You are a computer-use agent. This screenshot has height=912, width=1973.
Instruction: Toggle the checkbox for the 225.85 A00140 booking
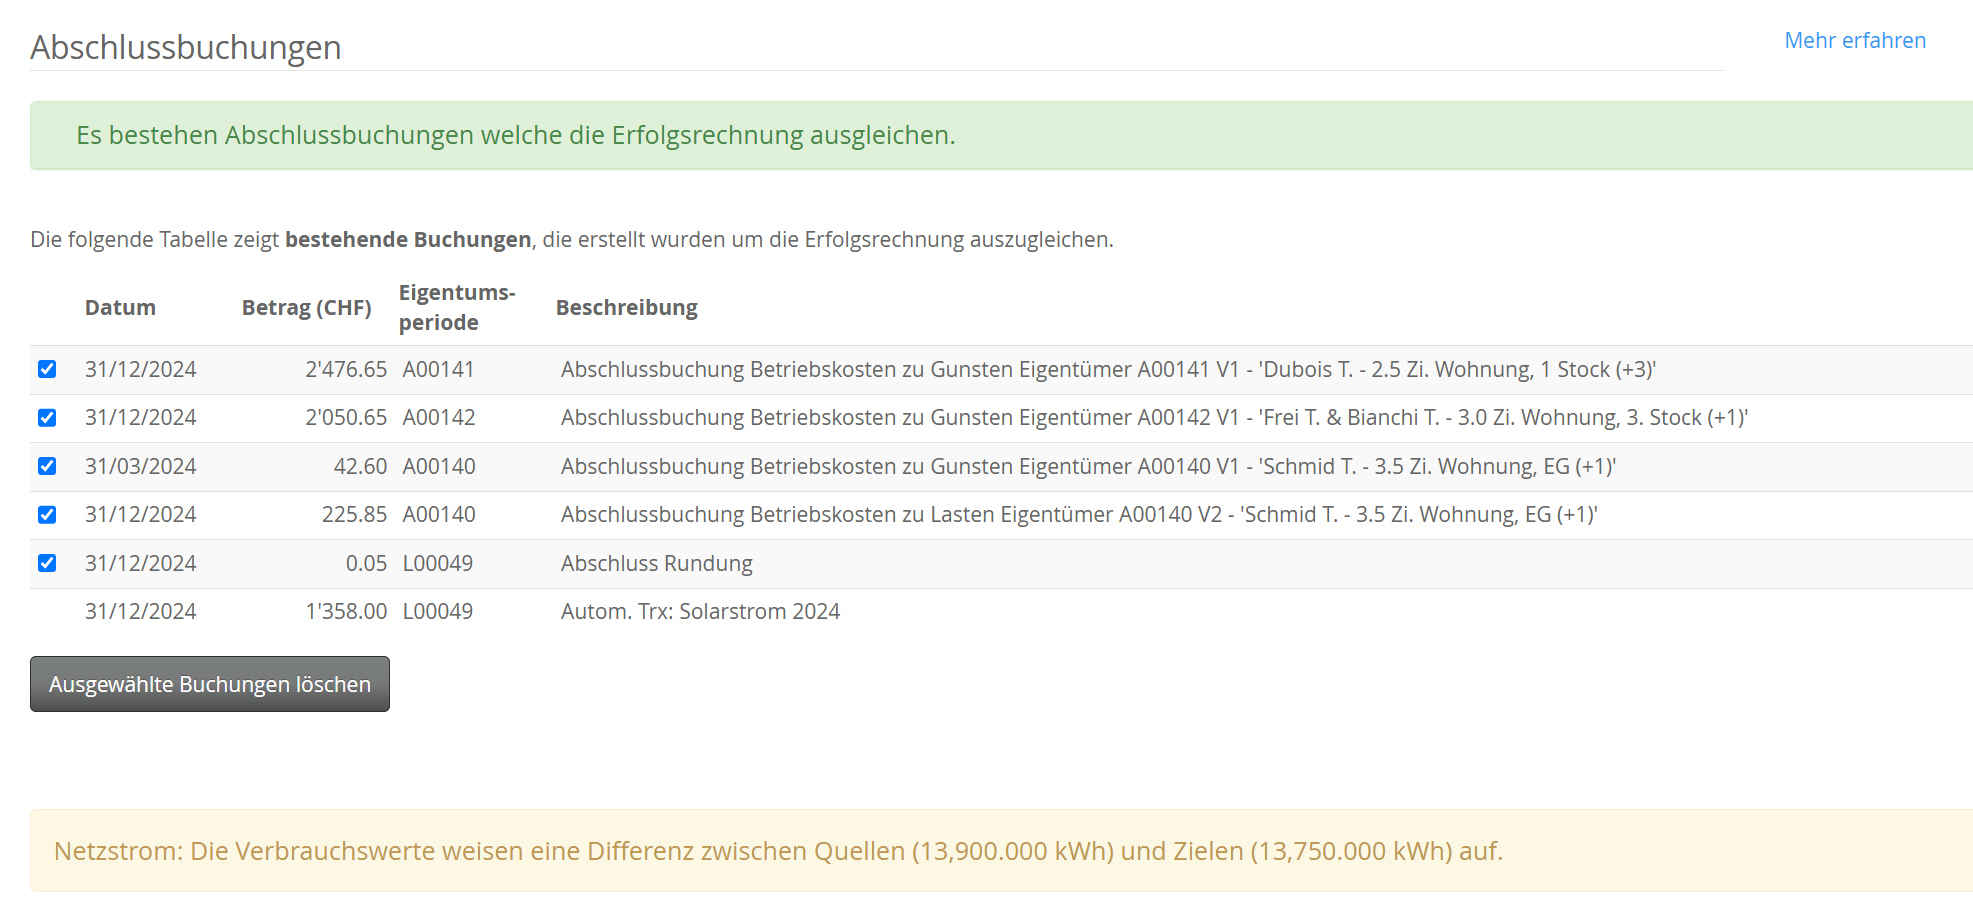[x=47, y=514]
